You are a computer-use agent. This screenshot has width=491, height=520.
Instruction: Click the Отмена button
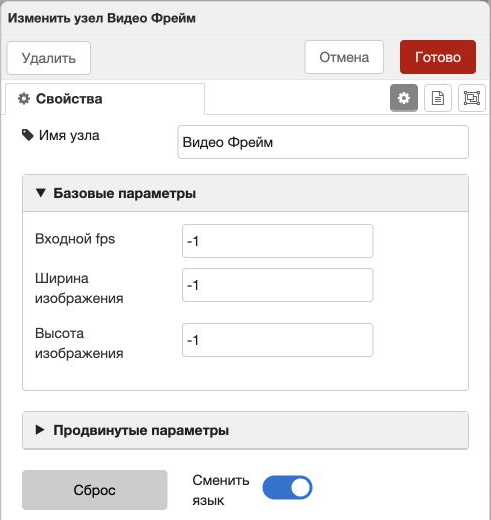coord(344,57)
